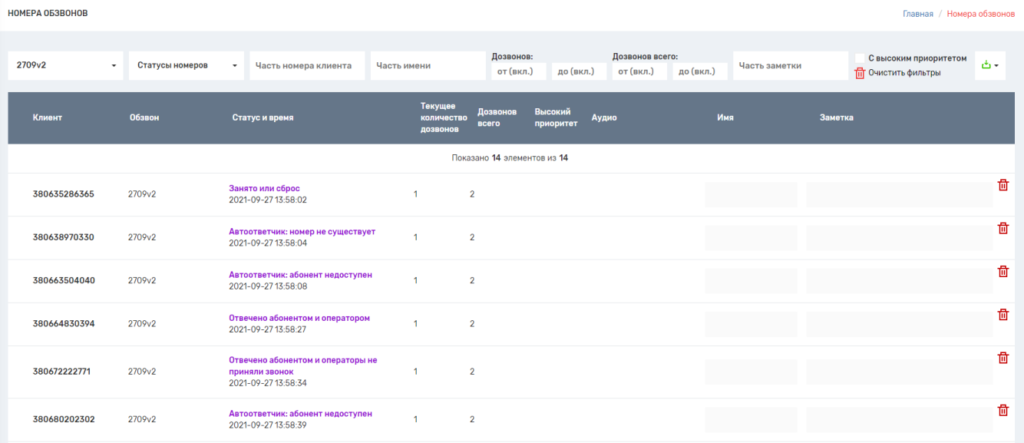Image resolution: width=1024 pixels, height=443 pixels.
Task: Click the red trash icon to clear filters
Action: coord(859,73)
